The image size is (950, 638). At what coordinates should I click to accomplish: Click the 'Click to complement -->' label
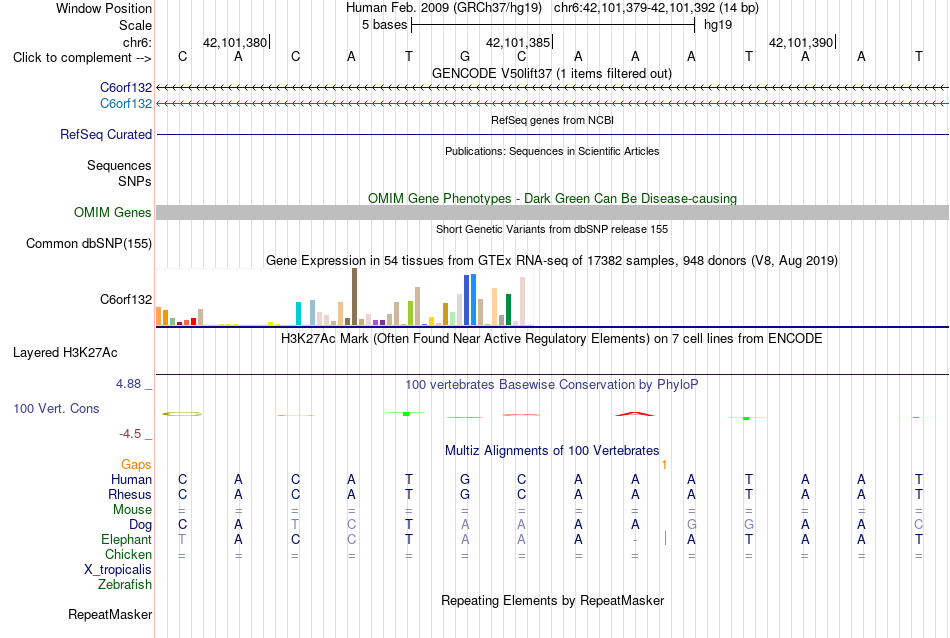pyautogui.click(x=82, y=58)
